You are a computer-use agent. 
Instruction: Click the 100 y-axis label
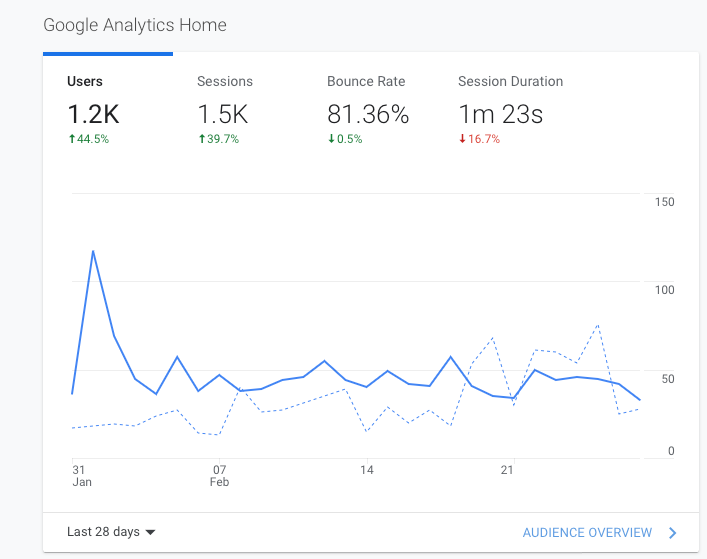coord(665,290)
